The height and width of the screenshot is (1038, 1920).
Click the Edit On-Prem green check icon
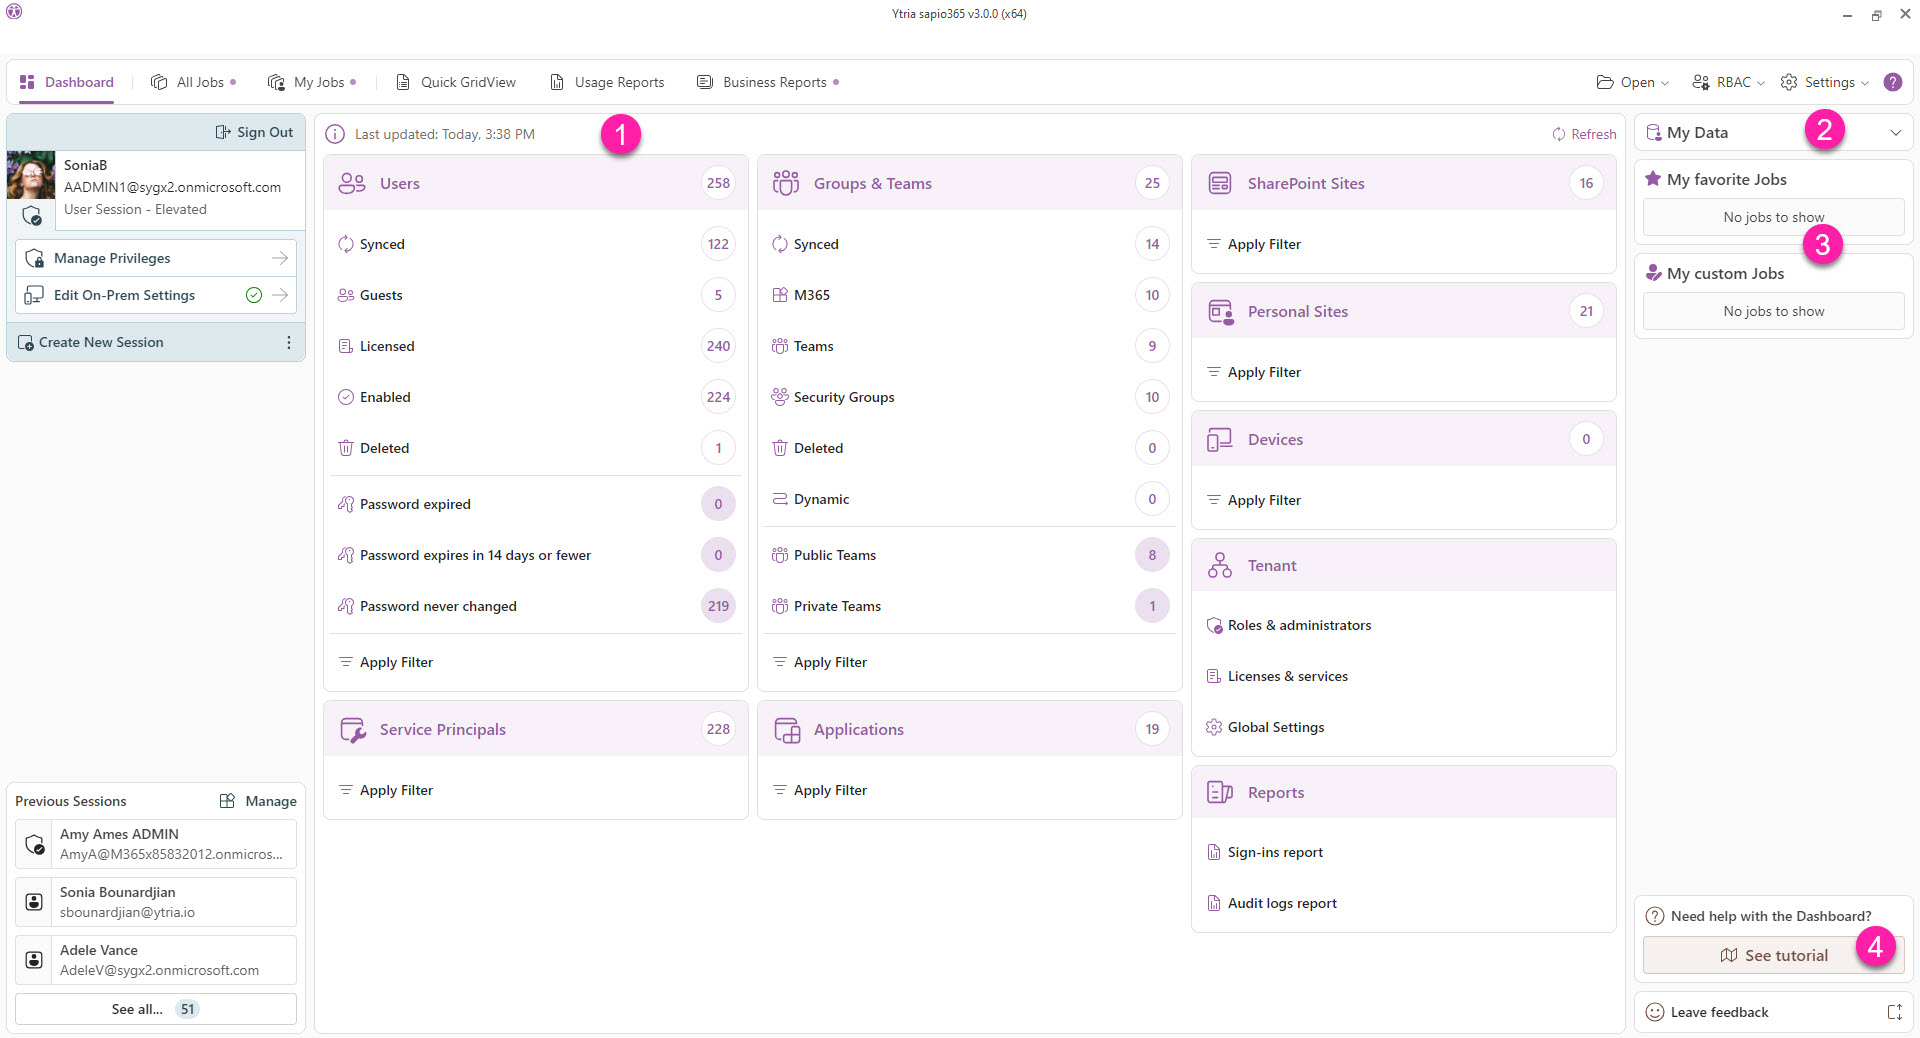pos(254,295)
